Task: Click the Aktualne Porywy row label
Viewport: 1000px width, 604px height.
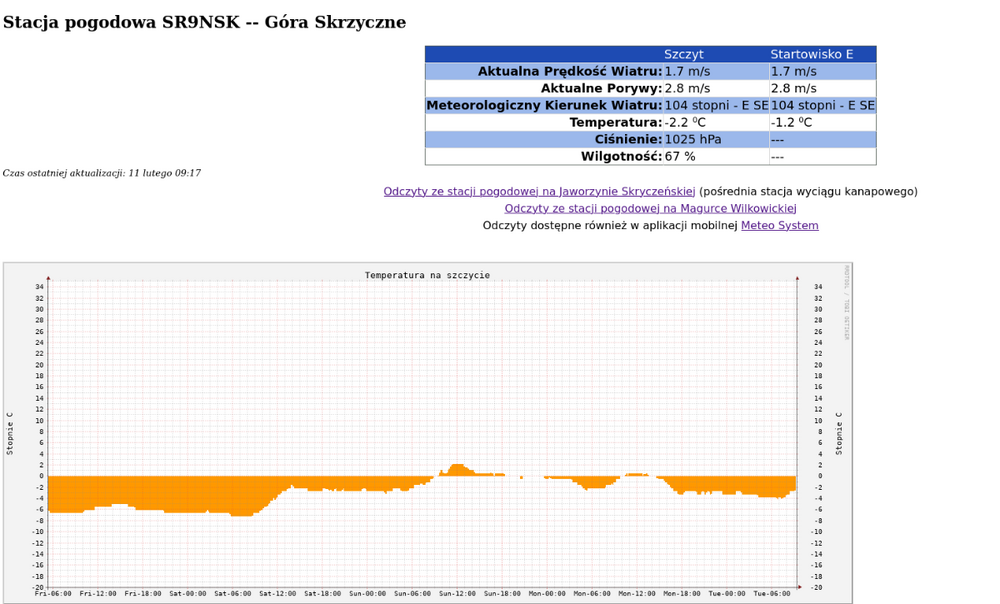Action: (601, 89)
